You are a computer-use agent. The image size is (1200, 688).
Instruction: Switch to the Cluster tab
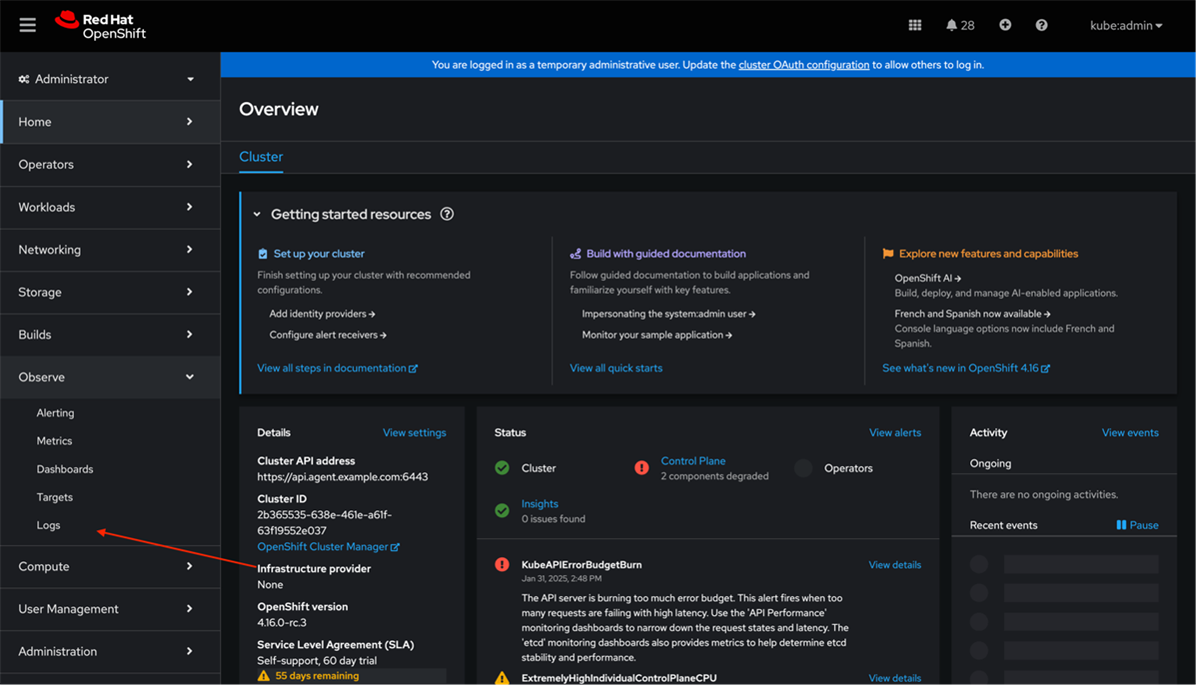click(260, 157)
